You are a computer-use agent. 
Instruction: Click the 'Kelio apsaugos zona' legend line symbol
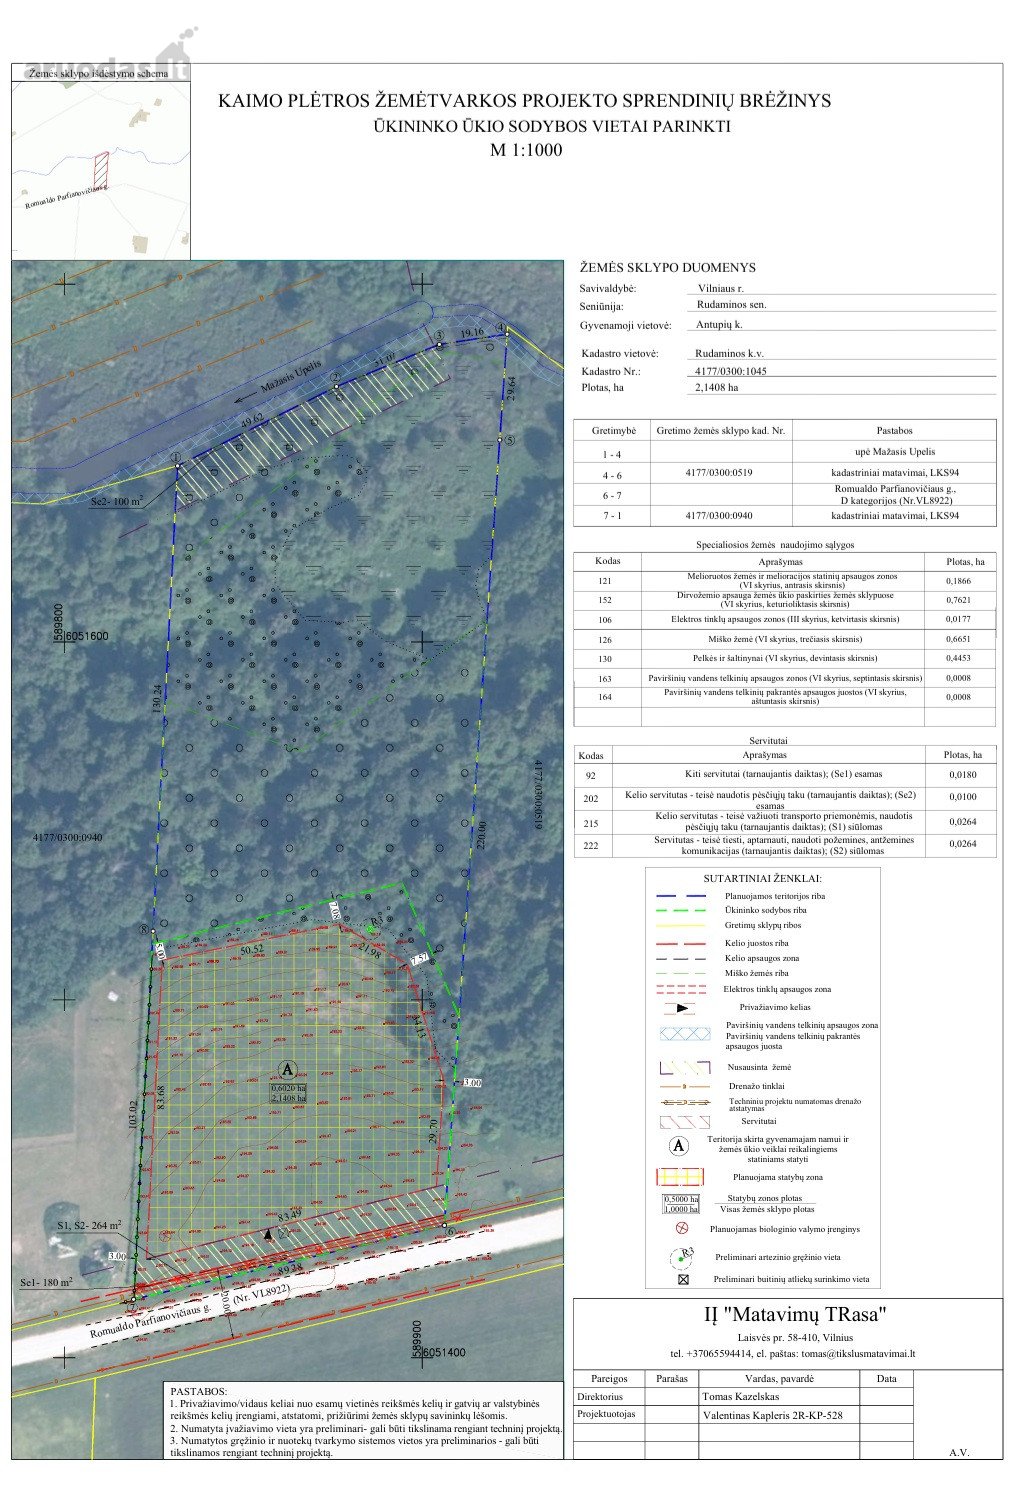(x=680, y=958)
